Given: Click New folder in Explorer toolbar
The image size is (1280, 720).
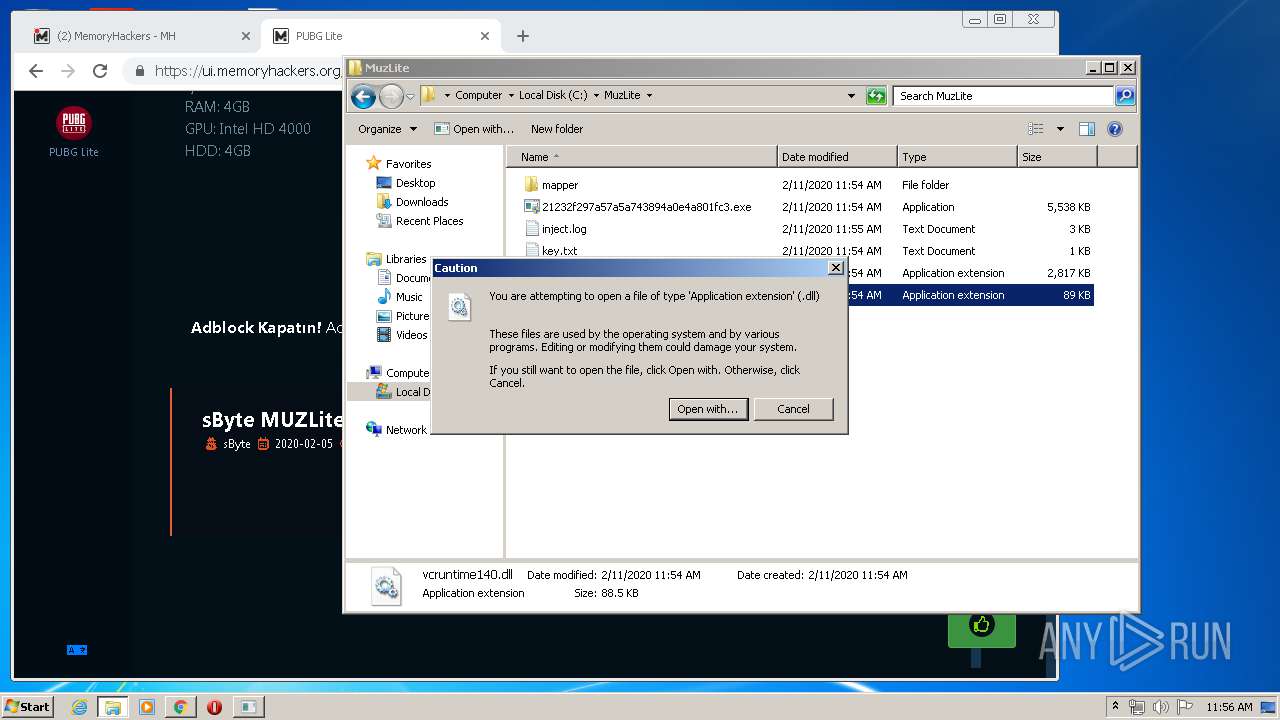Looking at the screenshot, I should (x=557, y=129).
